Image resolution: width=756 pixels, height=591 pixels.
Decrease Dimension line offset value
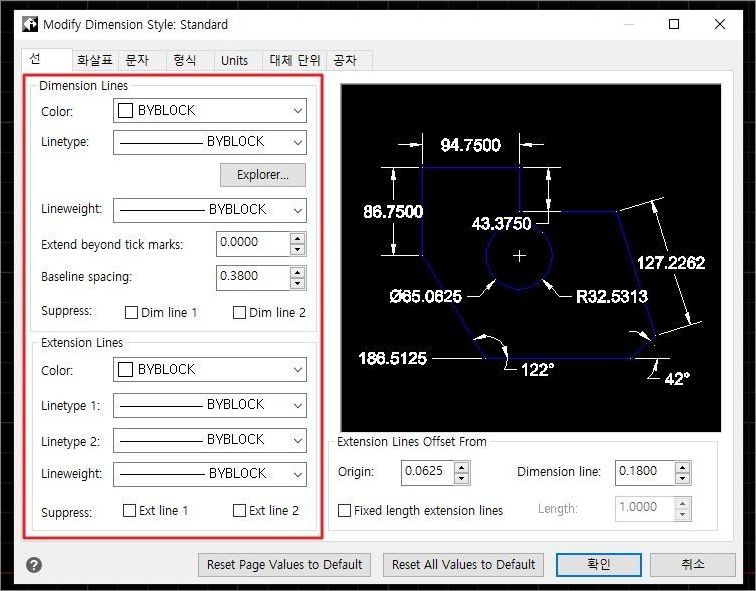(682, 478)
